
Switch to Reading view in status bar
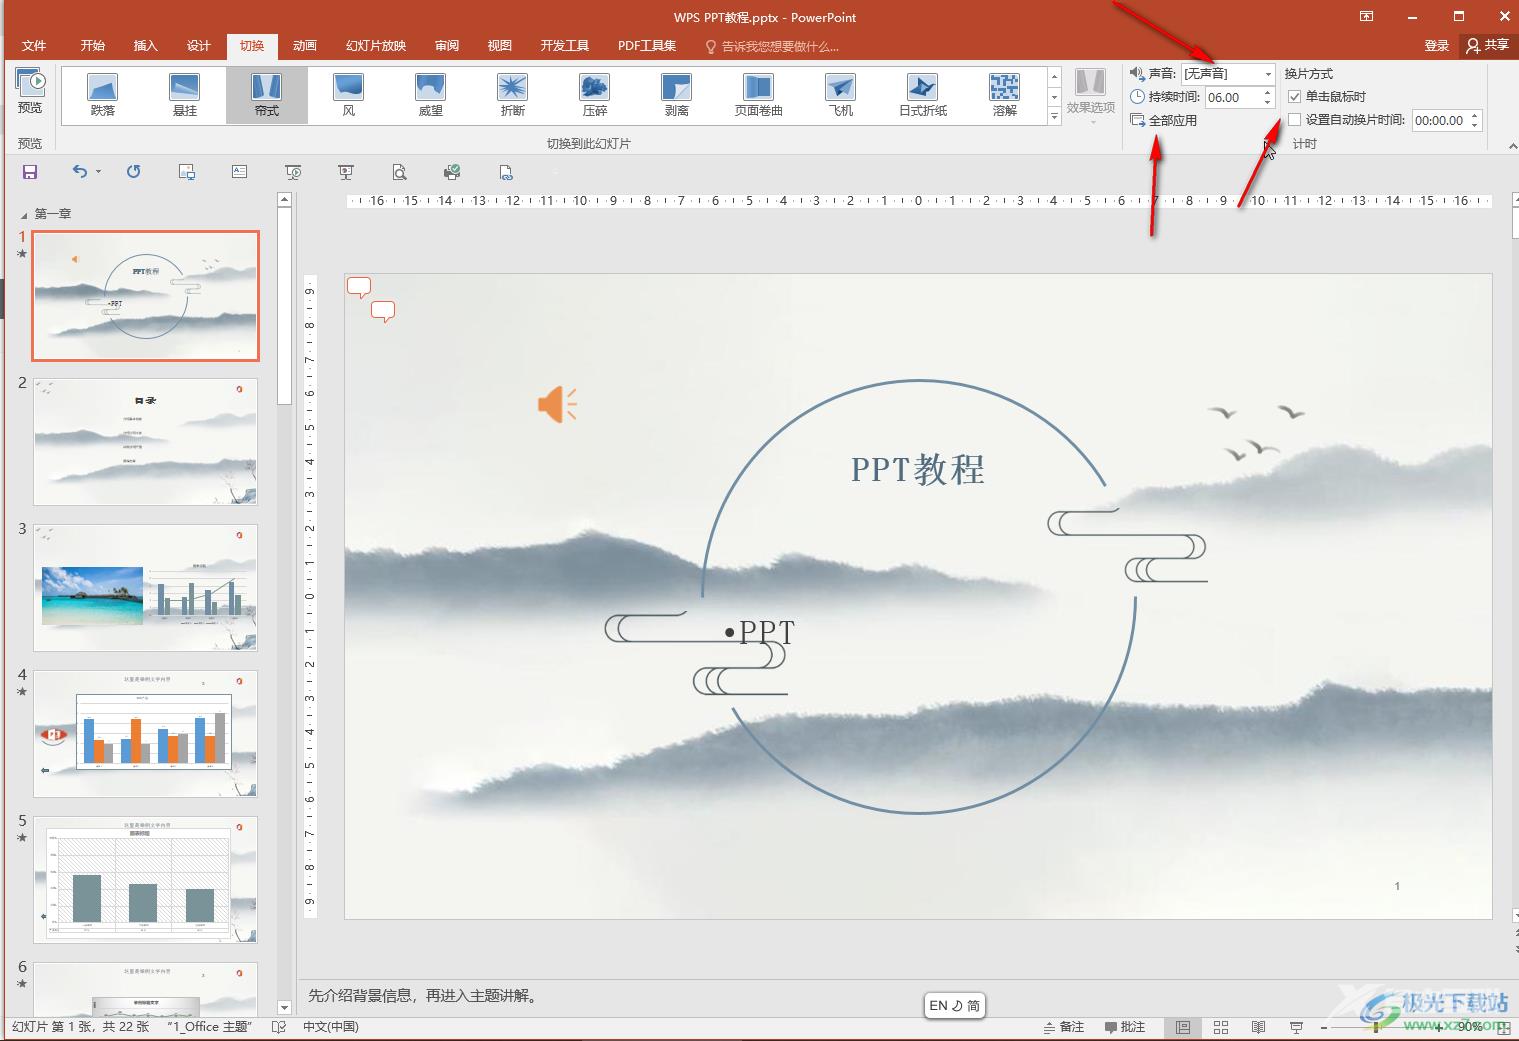click(x=1258, y=1027)
